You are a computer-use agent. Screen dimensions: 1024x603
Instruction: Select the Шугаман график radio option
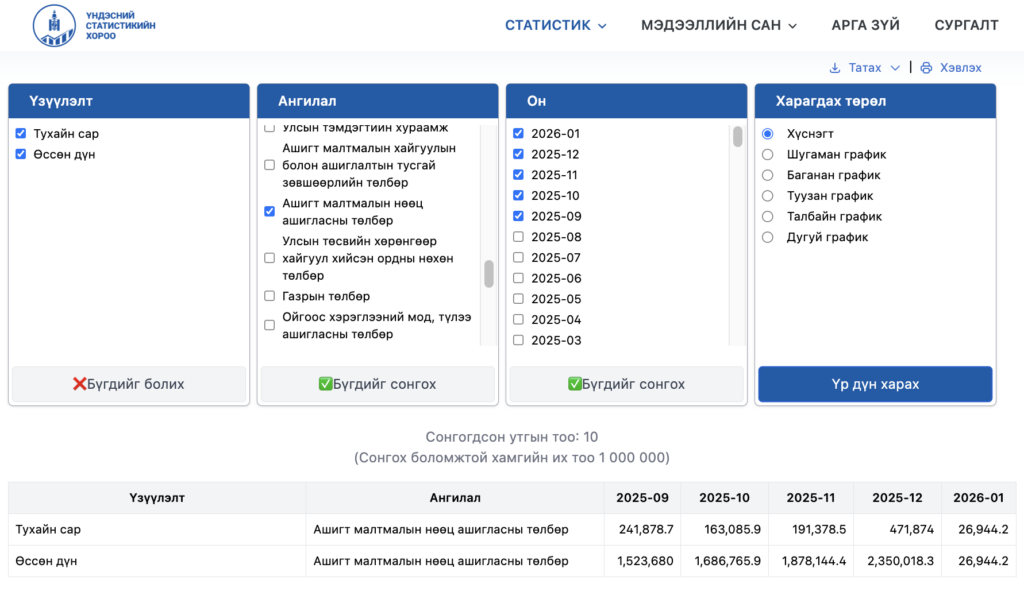[x=768, y=155]
